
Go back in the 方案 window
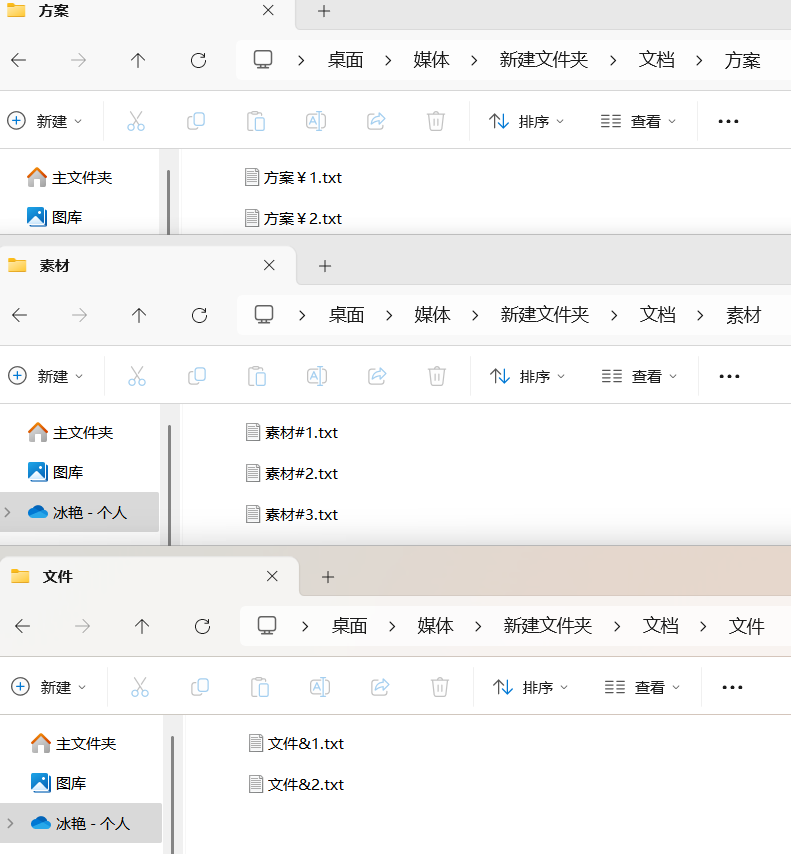[x=19, y=60]
